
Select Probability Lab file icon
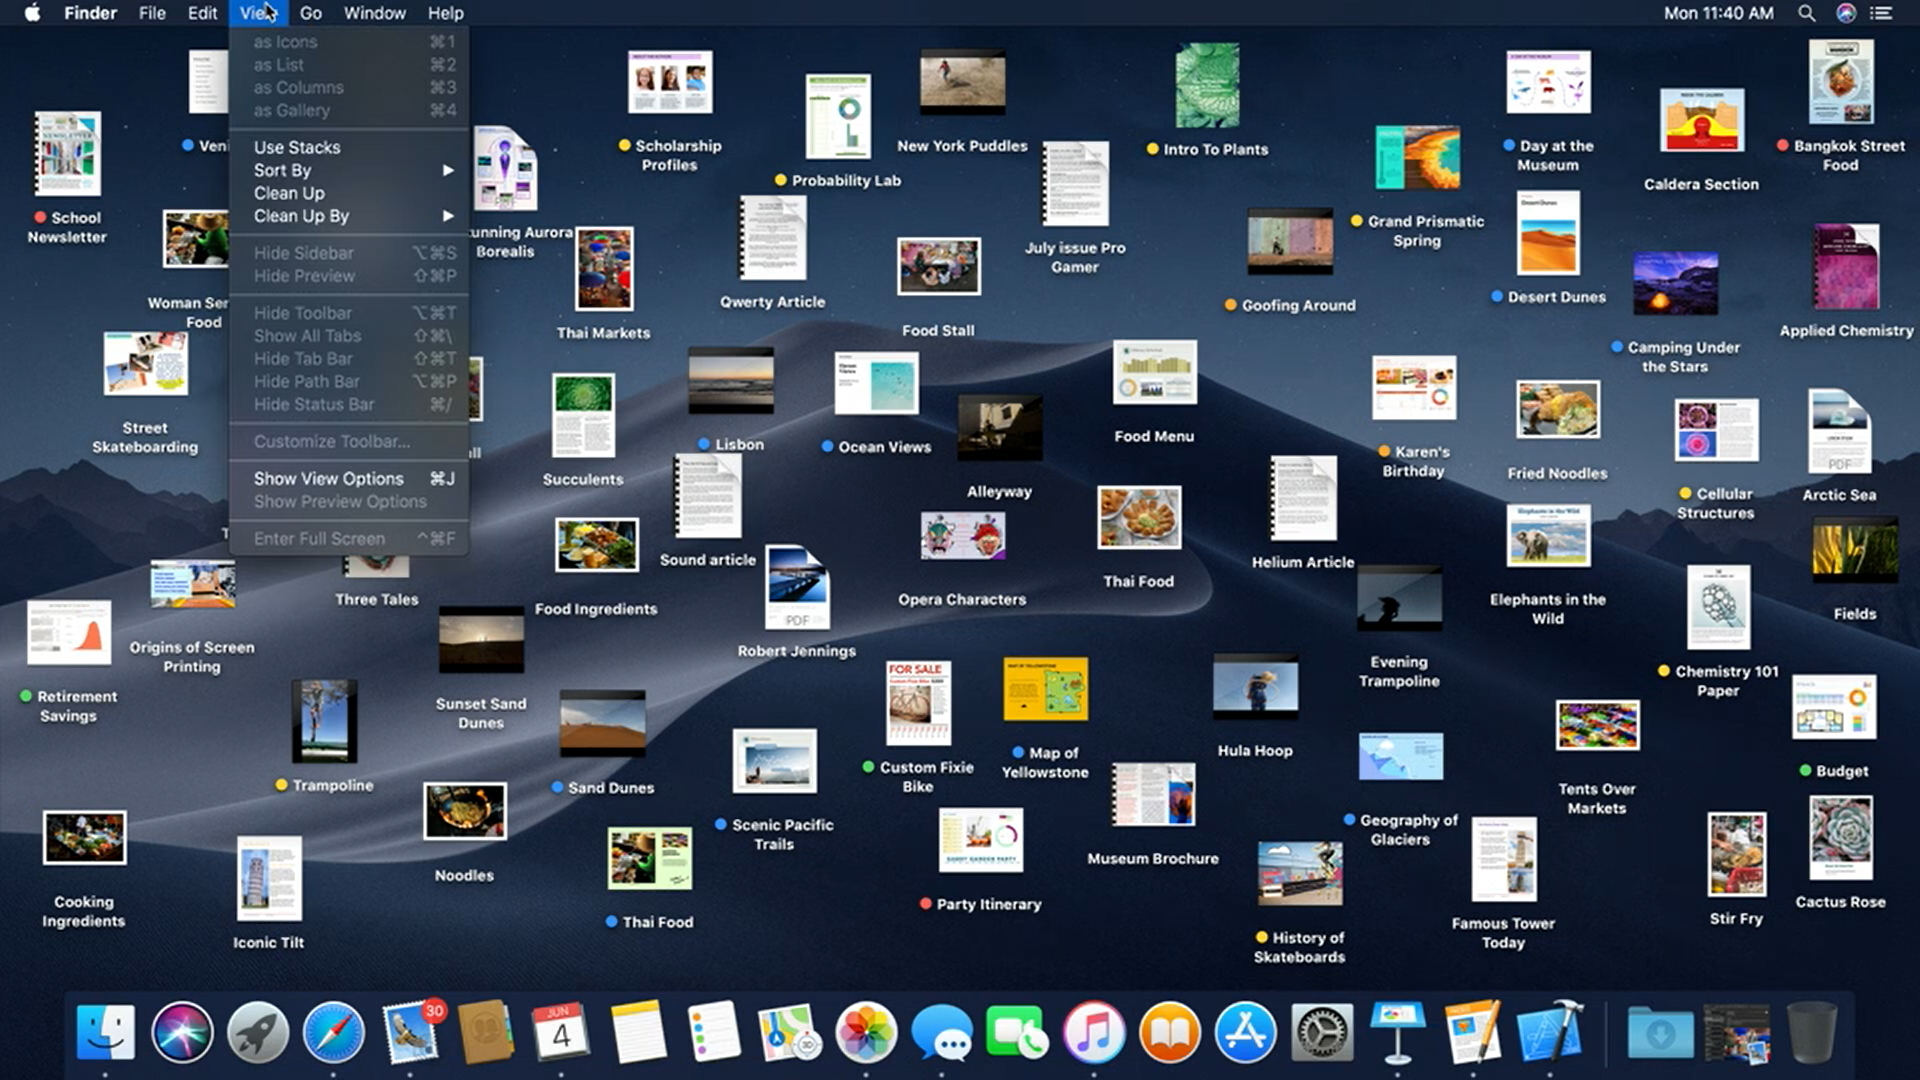pyautogui.click(x=838, y=116)
